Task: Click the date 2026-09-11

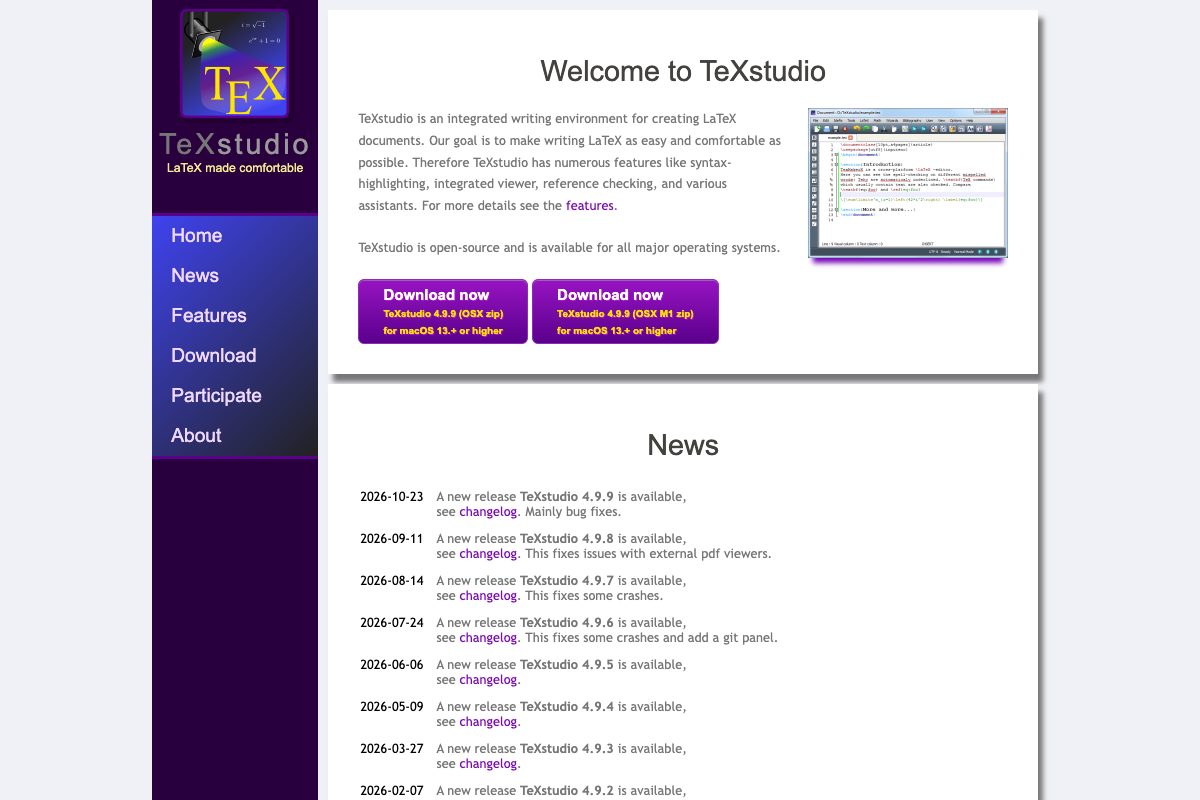Action: [392, 539]
